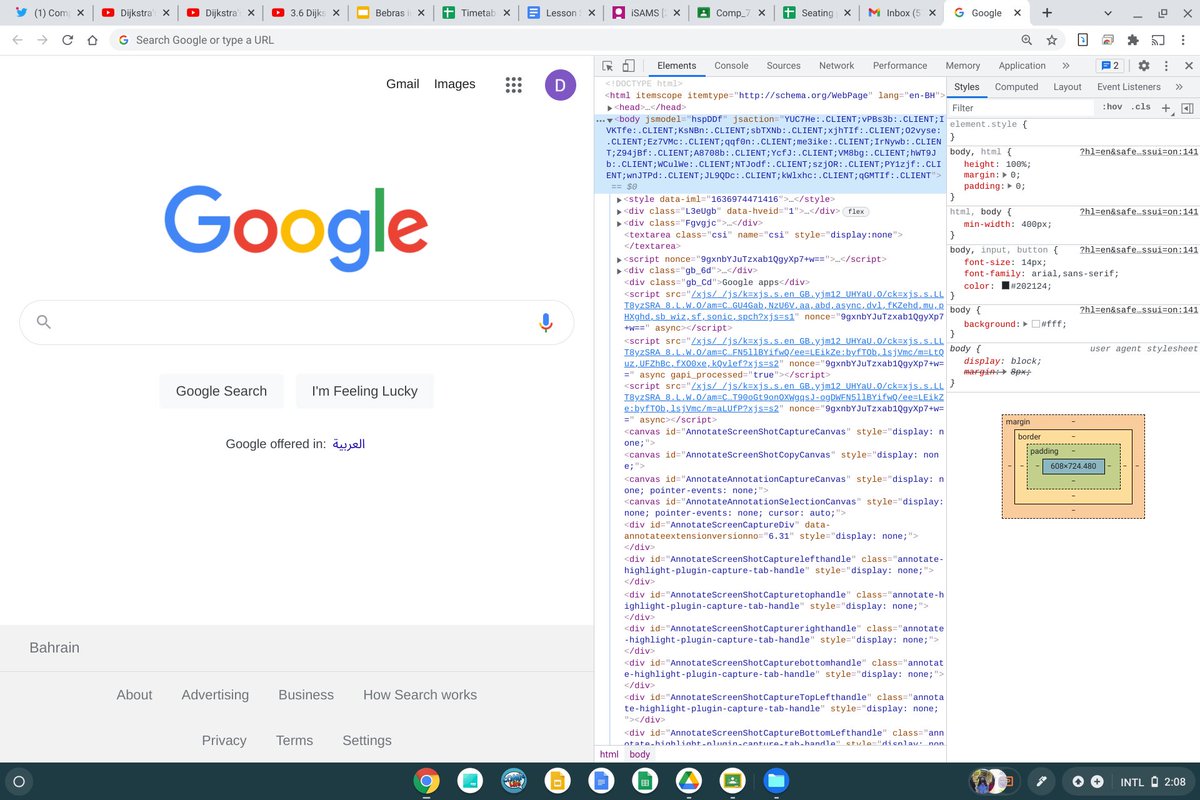Viewport: 1200px width, 800px height.
Task: Bookmark this page with star icon
Action: coord(1052,40)
